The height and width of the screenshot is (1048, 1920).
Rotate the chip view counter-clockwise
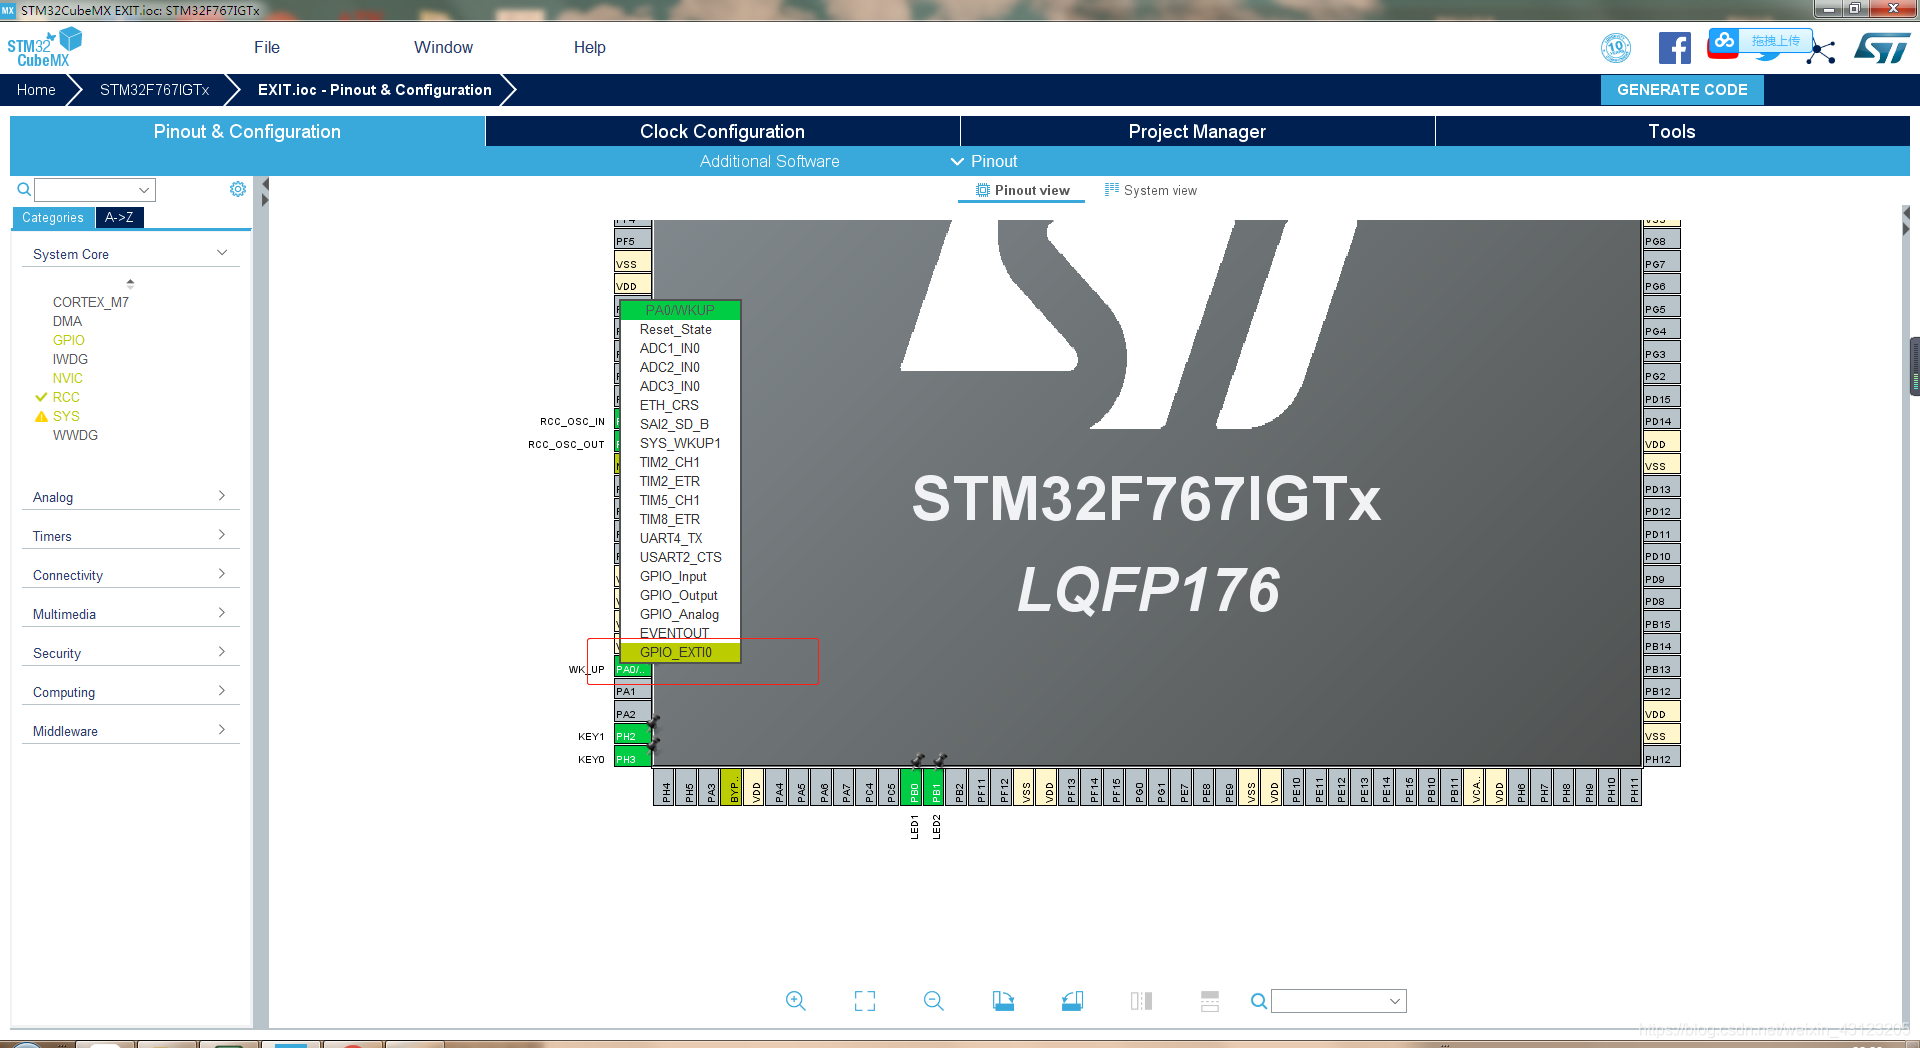[x=1072, y=1001]
